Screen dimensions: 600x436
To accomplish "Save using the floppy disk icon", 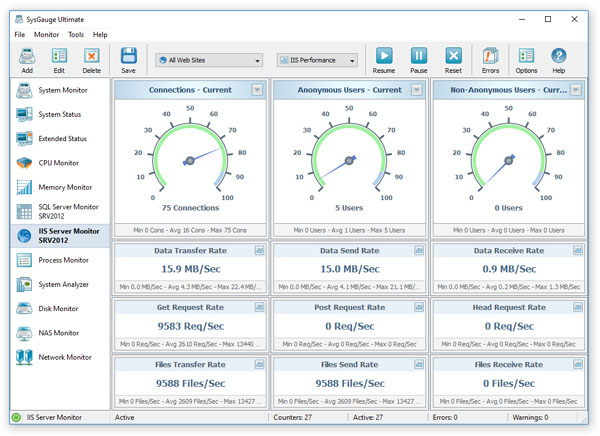I will pyautogui.click(x=128, y=57).
